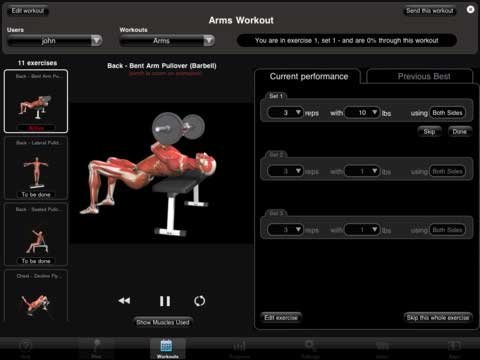Open the help question-mark icon in bottom bar
The width and height of the screenshot is (480, 360).
coord(26,348)
